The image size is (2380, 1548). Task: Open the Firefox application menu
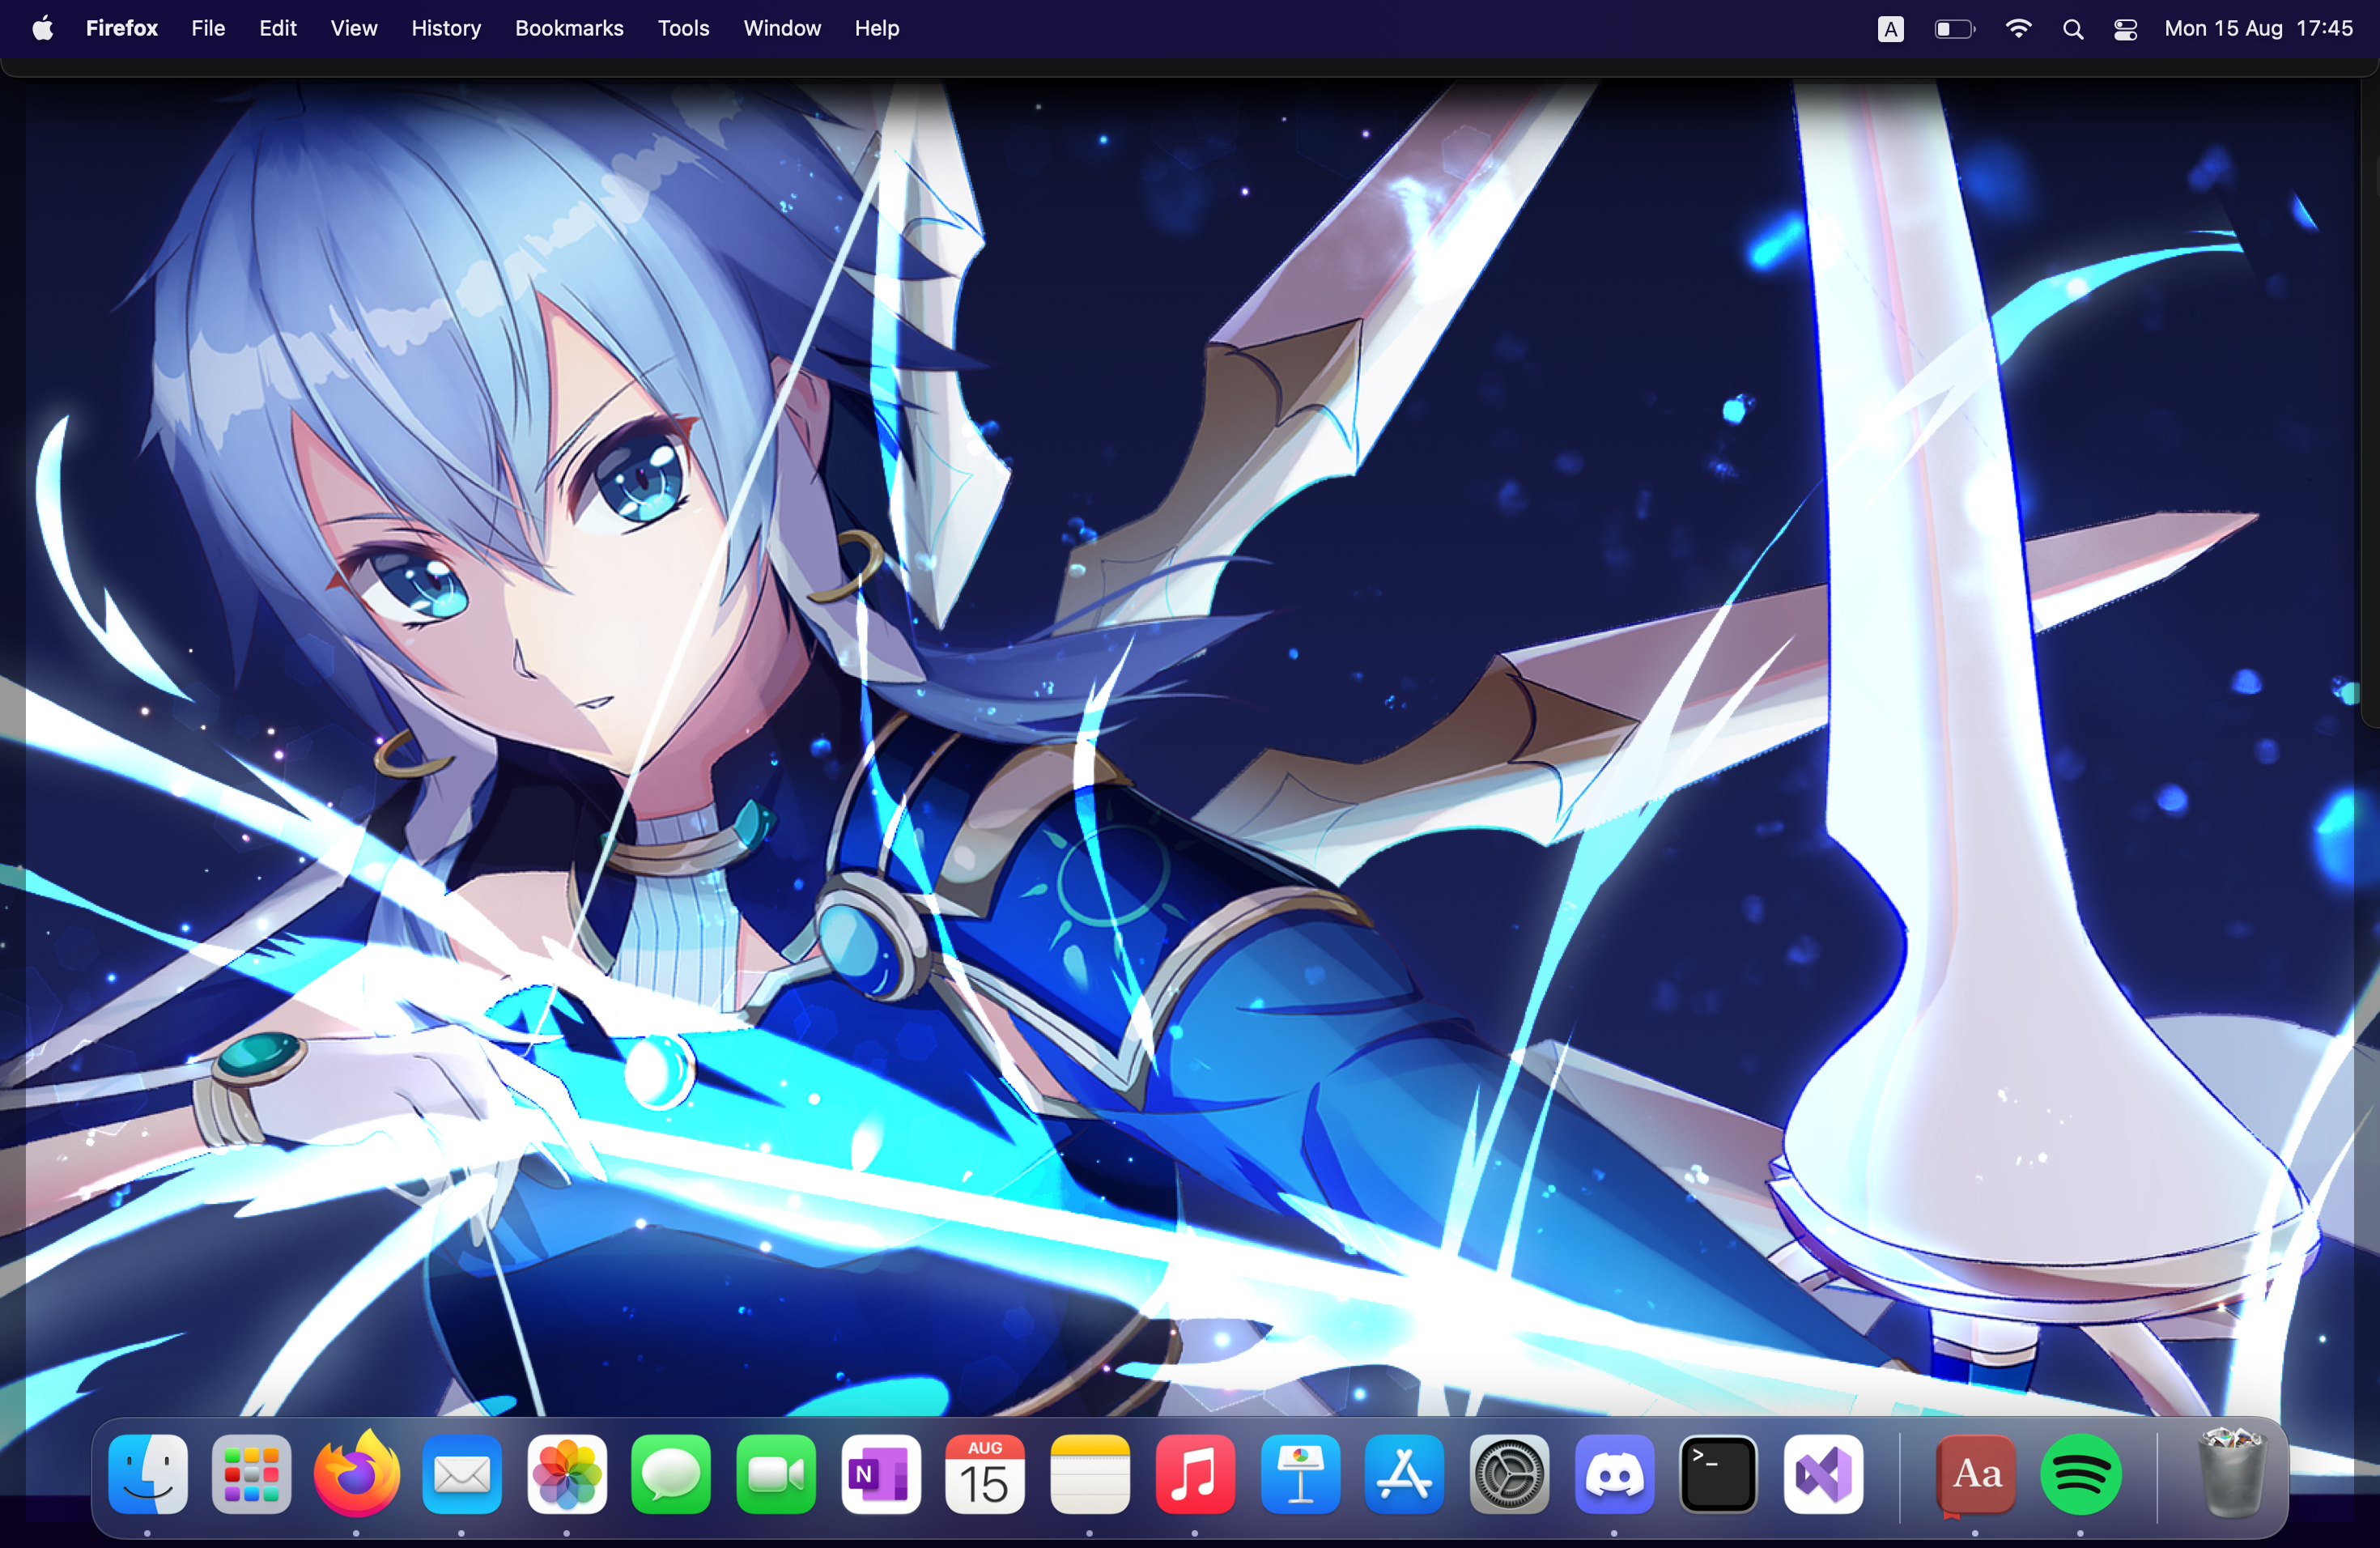pos(122,28)
